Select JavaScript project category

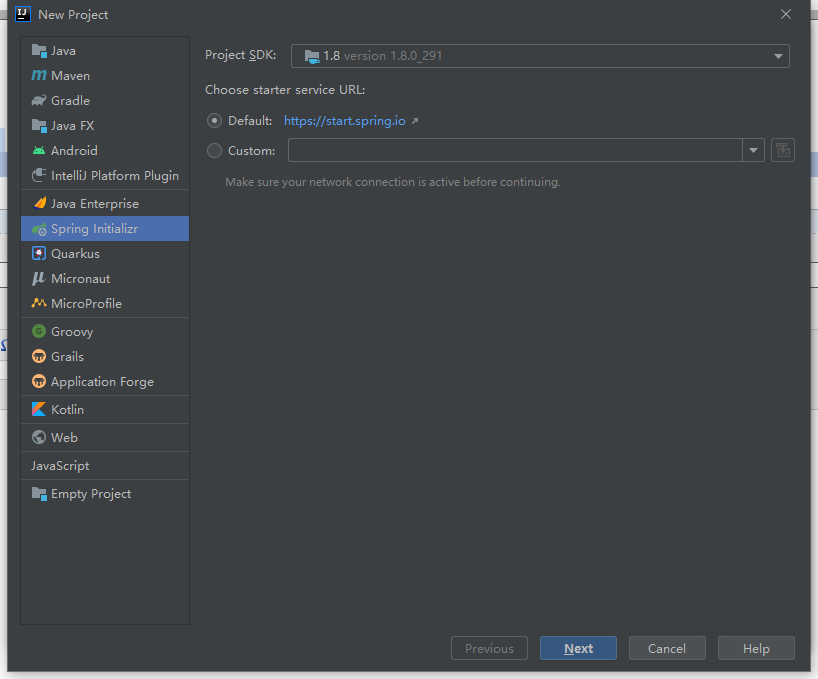[x=60, y=466]
